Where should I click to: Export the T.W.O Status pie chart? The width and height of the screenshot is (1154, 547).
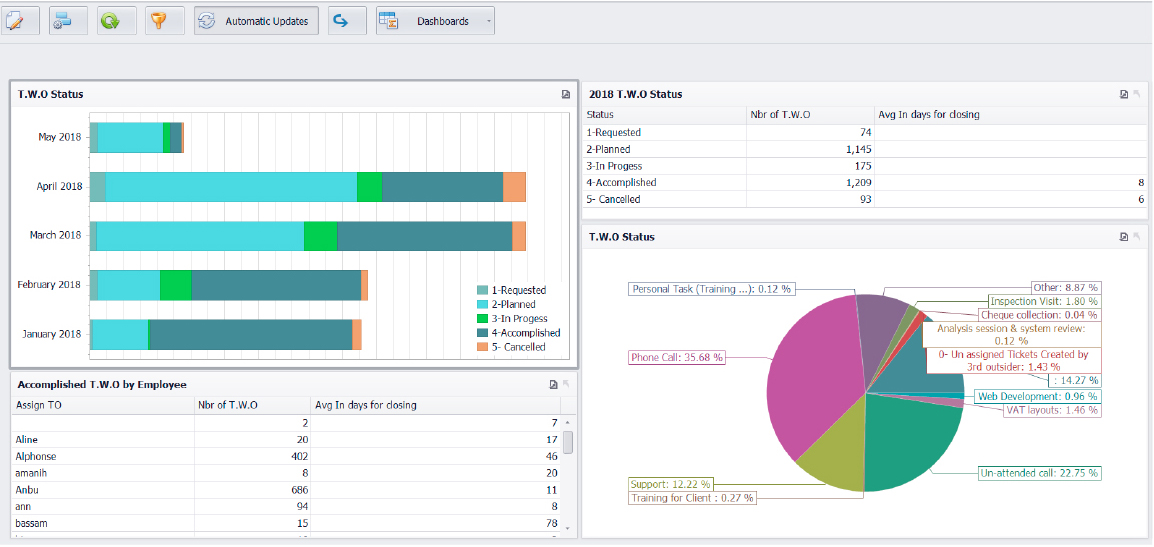(1124, 238)
